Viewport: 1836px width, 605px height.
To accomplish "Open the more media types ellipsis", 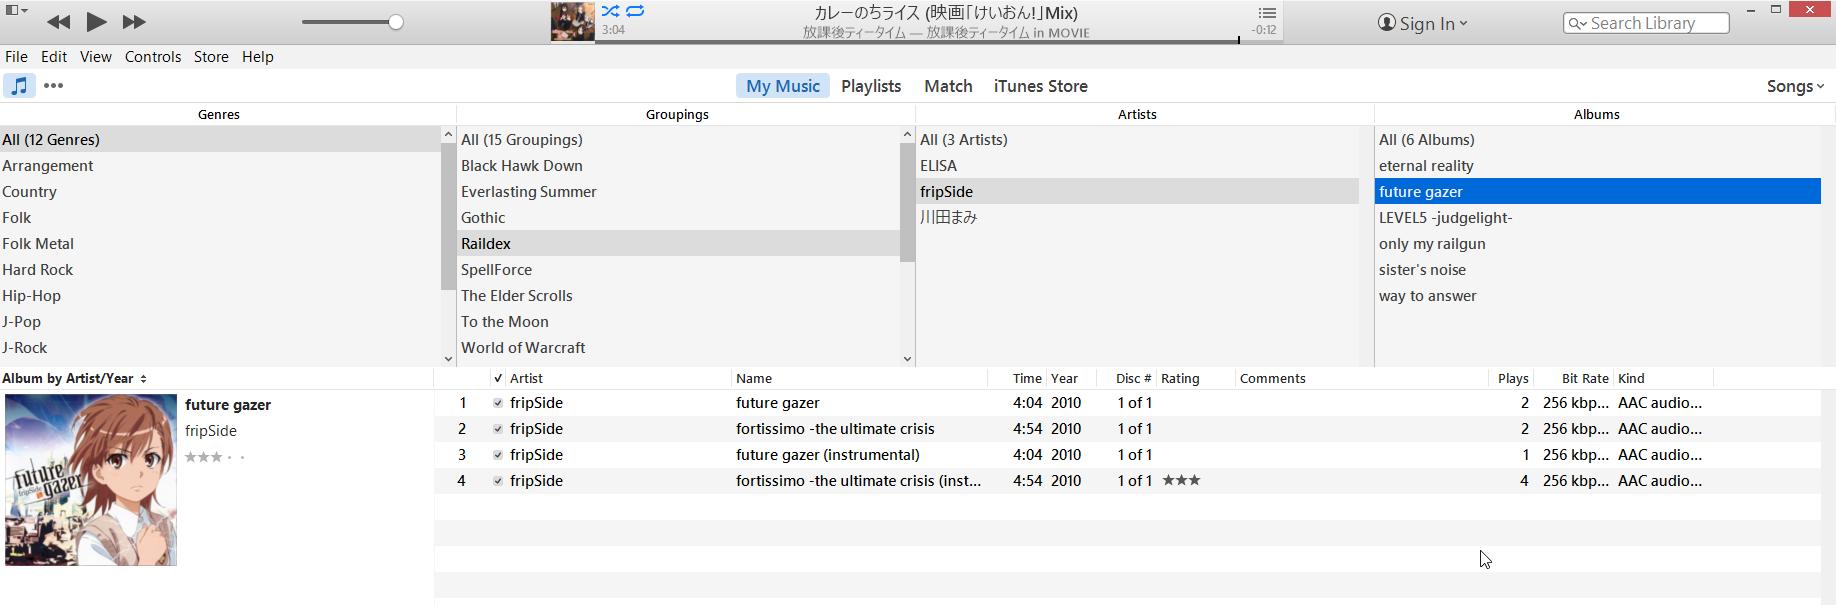I will click(x=54, y=86).
